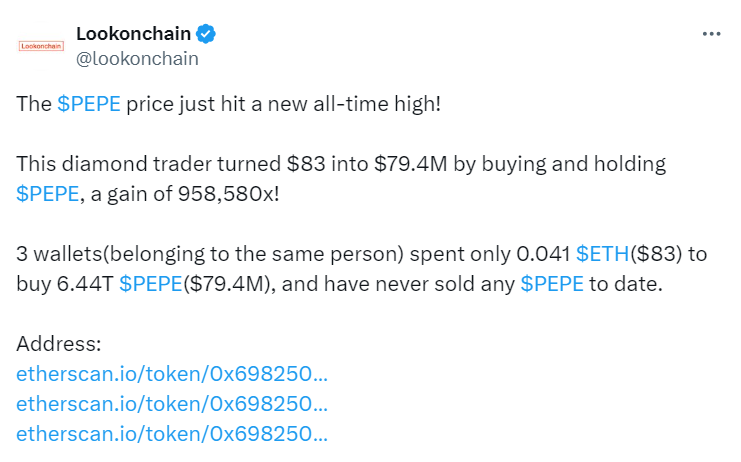
Task: Click the blue verified badge
Action: (x=206, y=34)
